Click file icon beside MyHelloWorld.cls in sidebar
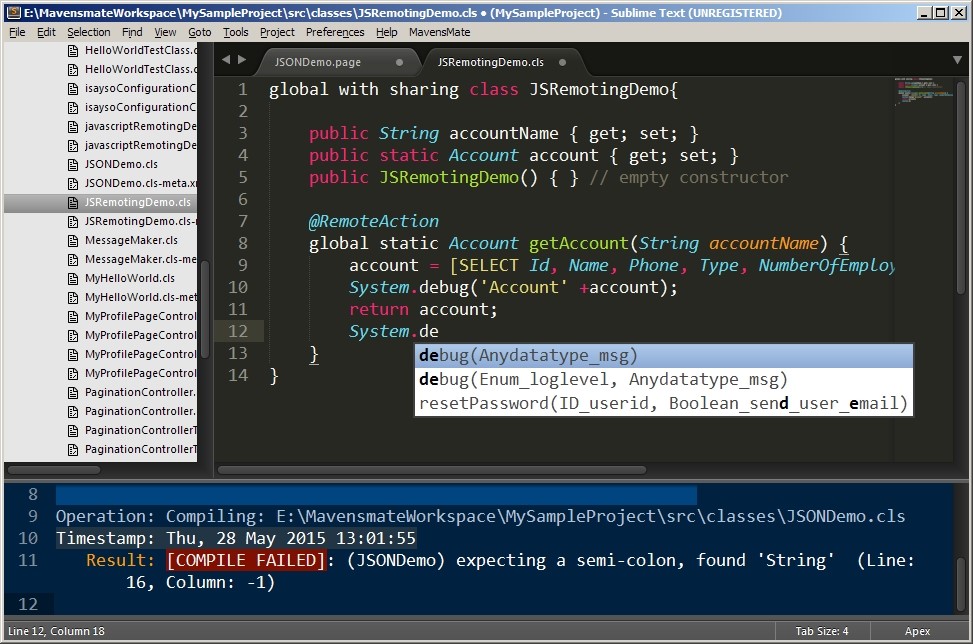973x644 pixels. [x=73, y=278]
